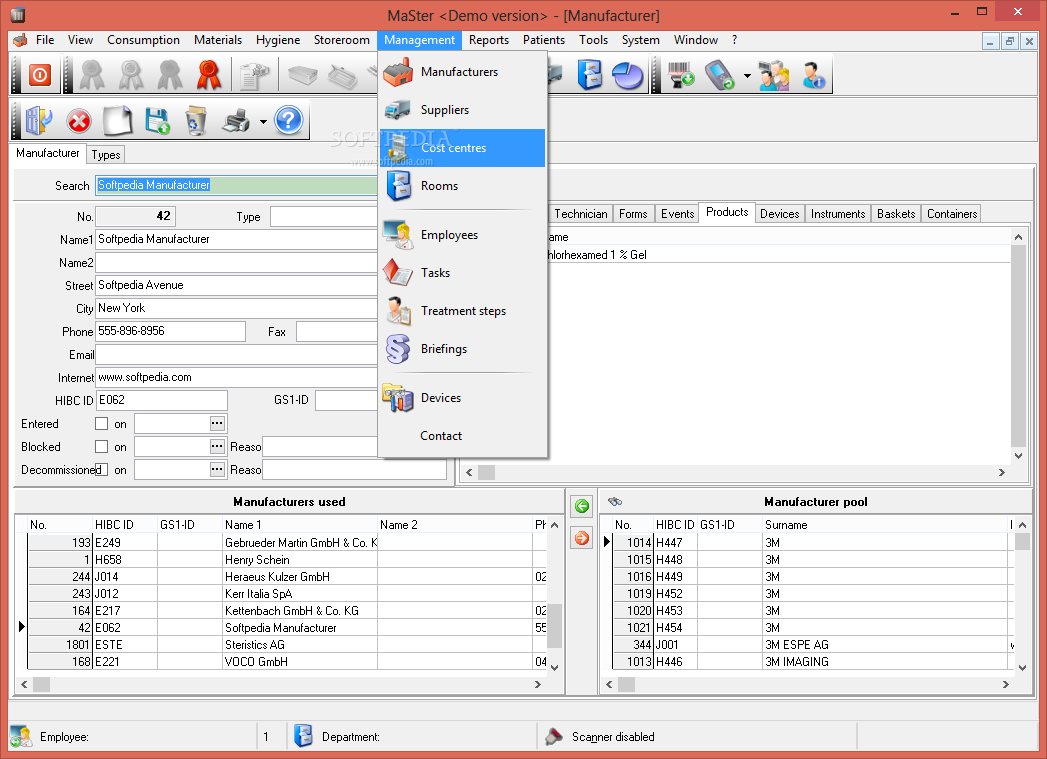Click the blue filing cabinet toolbar icon

[590, 75]
